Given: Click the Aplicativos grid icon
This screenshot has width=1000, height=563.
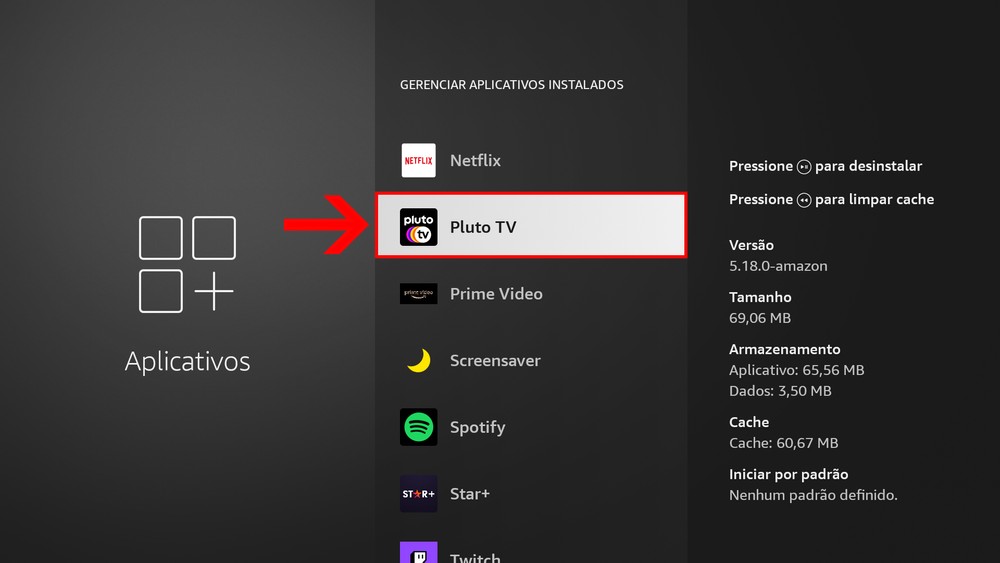Looking at the screenshot, I should 187,264.
